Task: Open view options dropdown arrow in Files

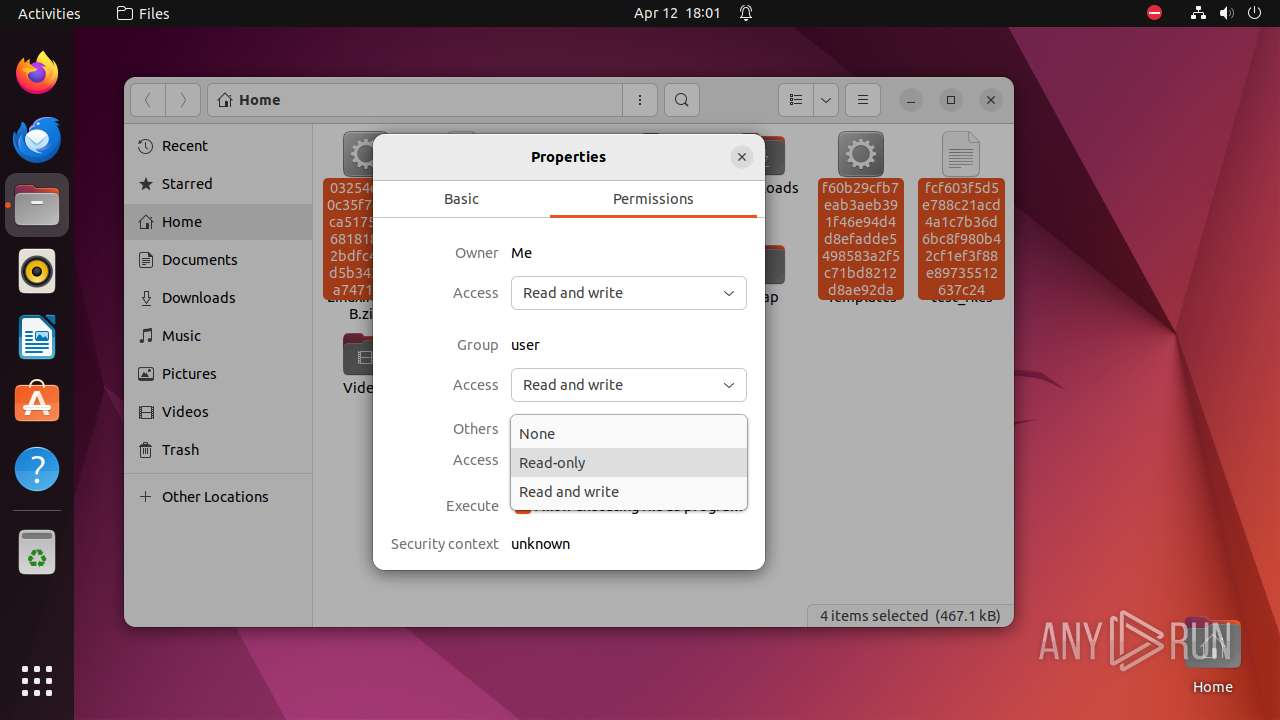Action: point(826,100)
